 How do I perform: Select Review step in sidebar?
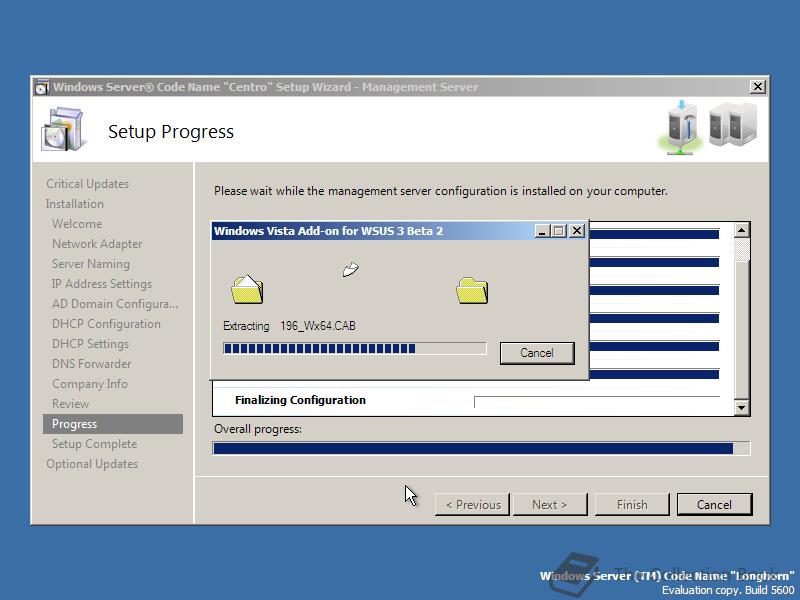click(x=70, y=404)
